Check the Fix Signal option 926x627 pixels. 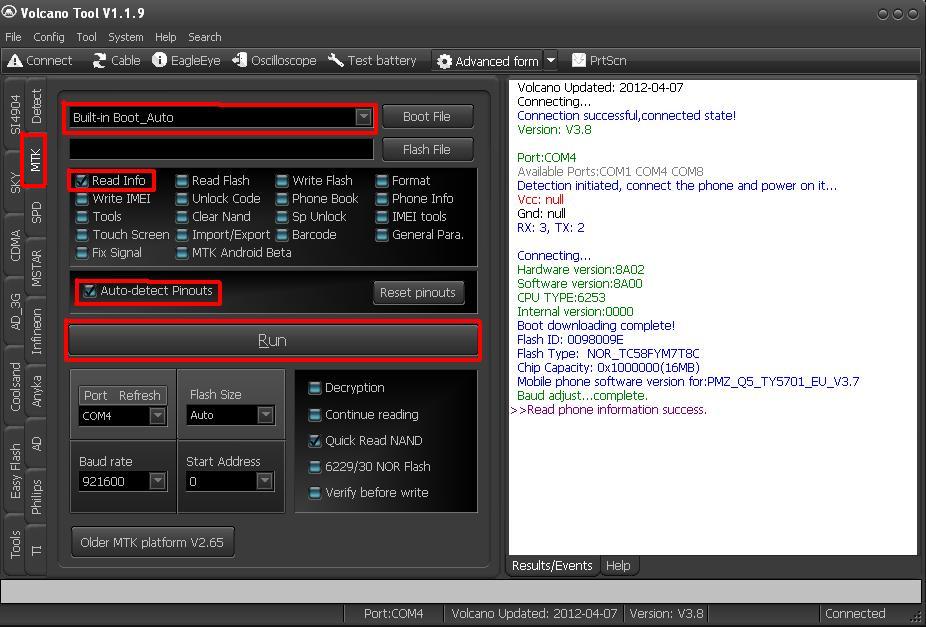(81, 253)
